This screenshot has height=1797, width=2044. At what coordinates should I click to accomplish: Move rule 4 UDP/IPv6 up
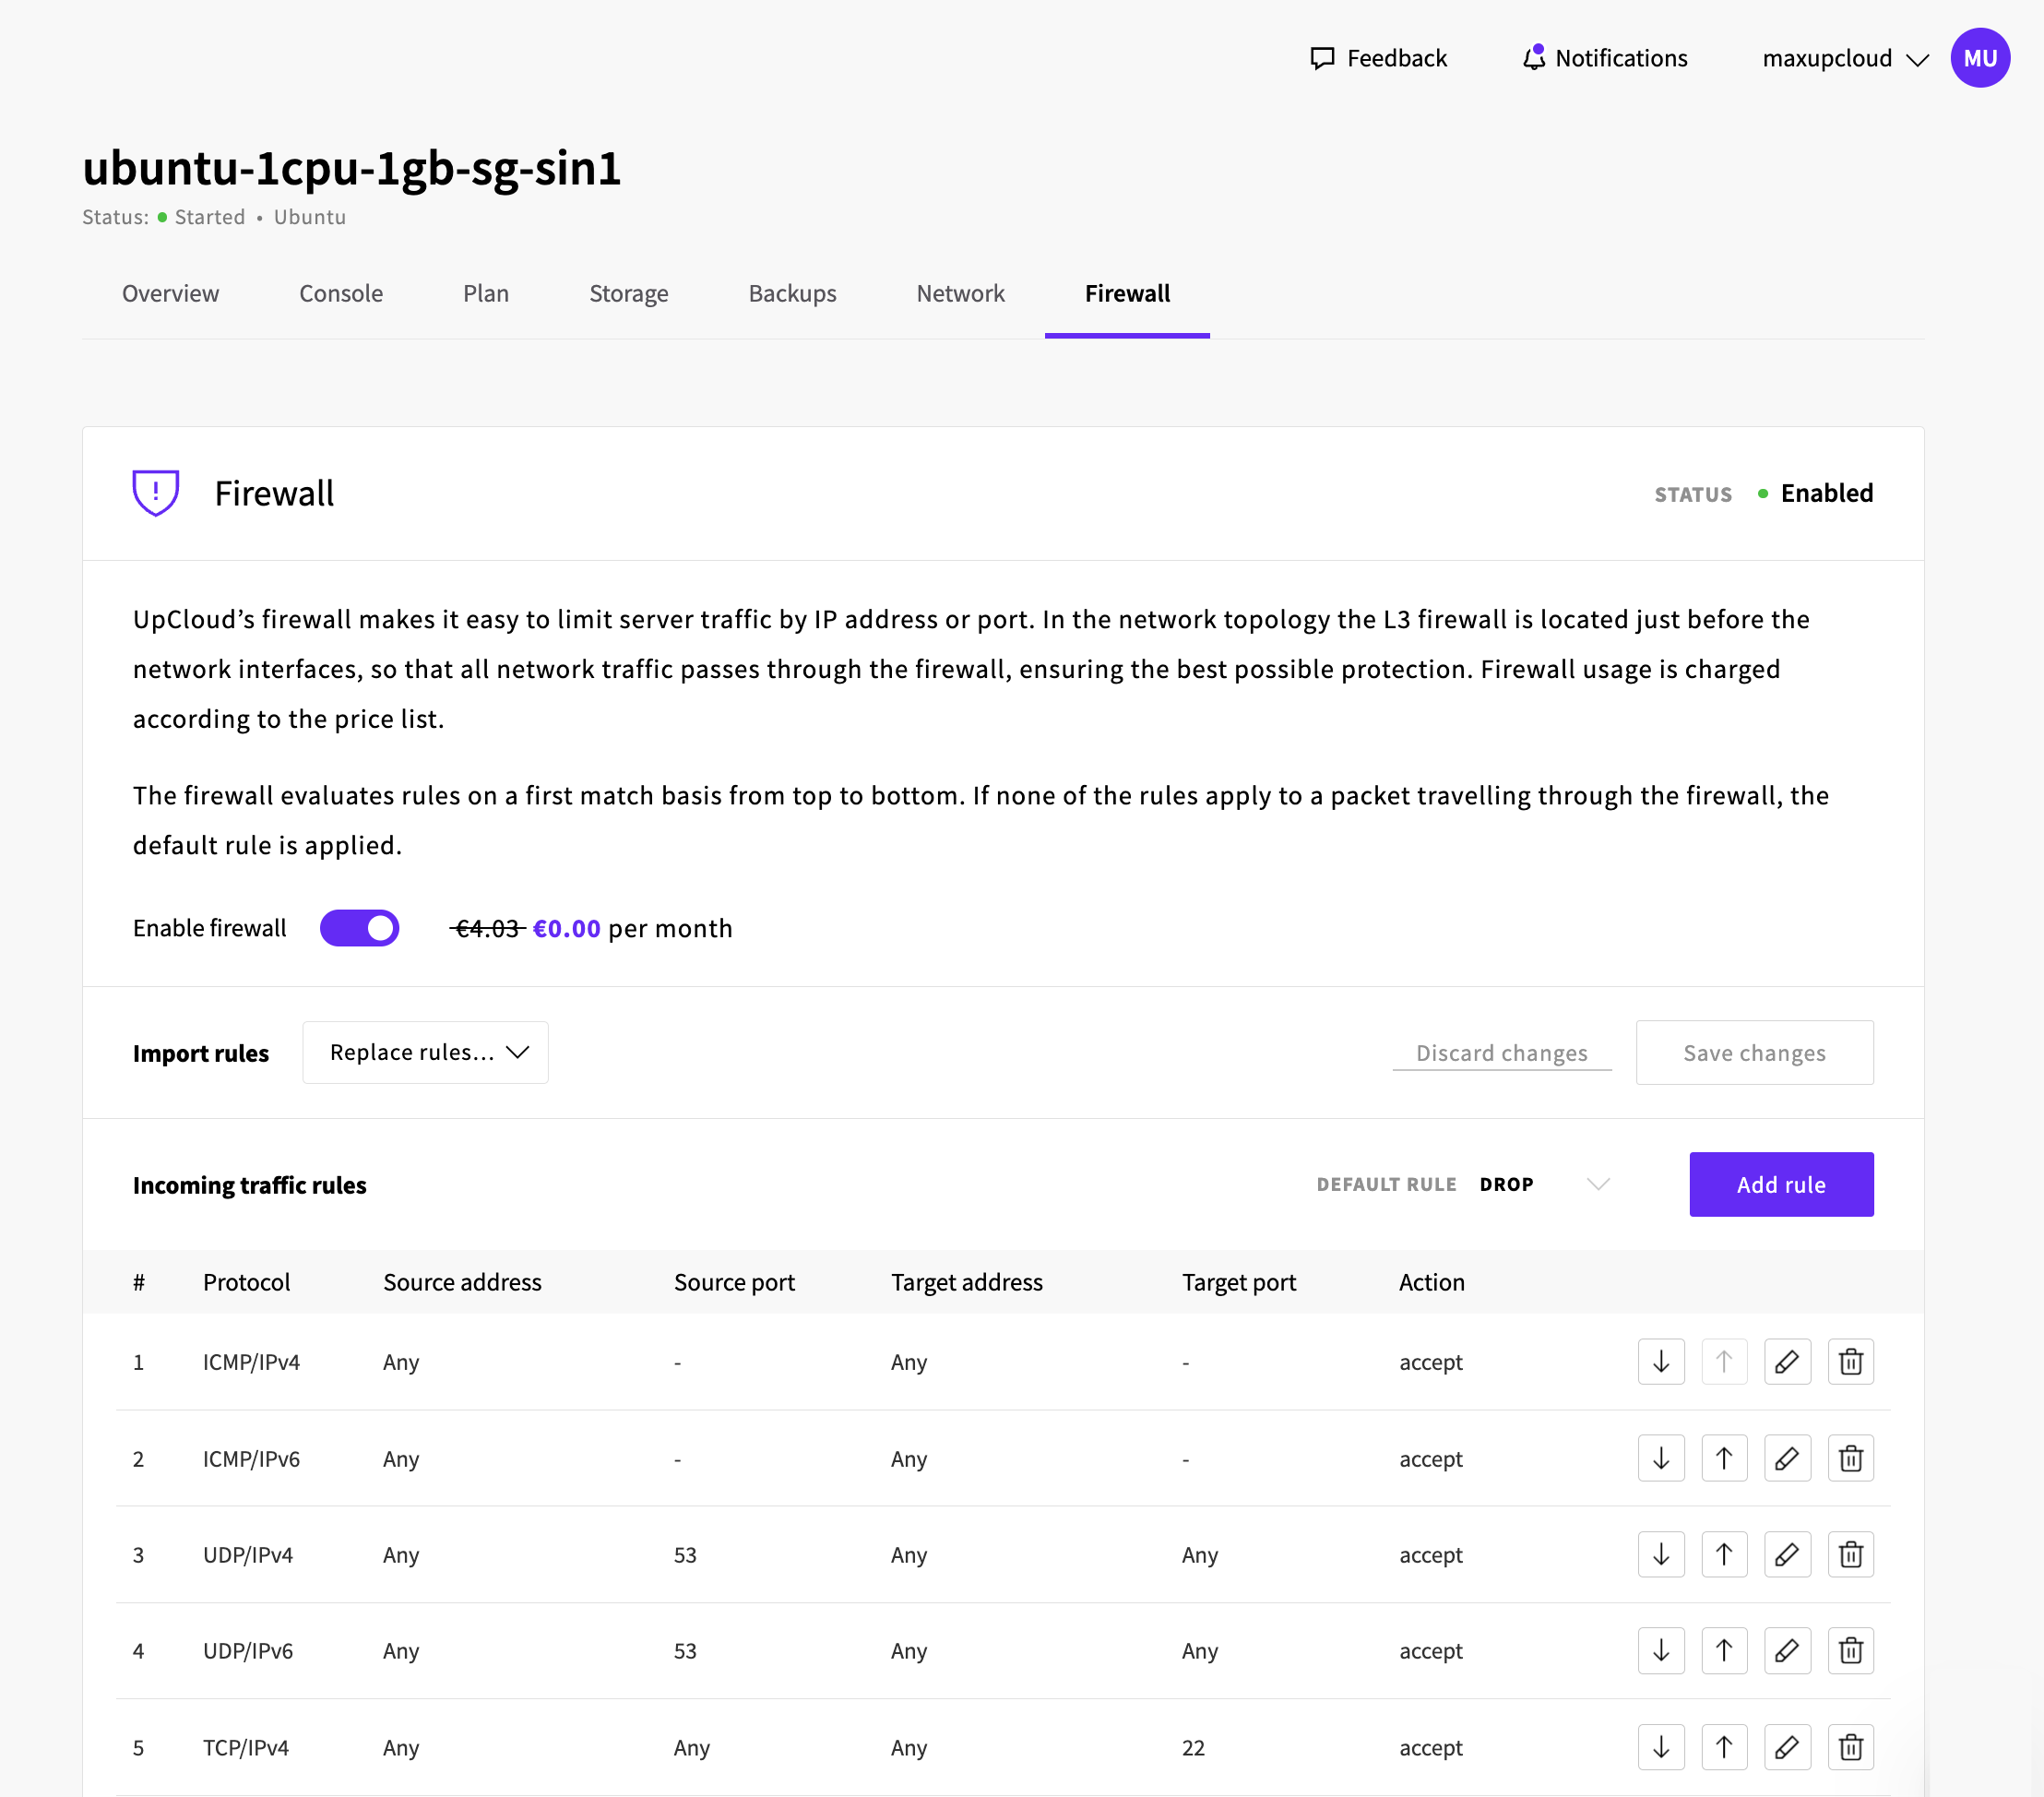(x=1724, y=1650)
